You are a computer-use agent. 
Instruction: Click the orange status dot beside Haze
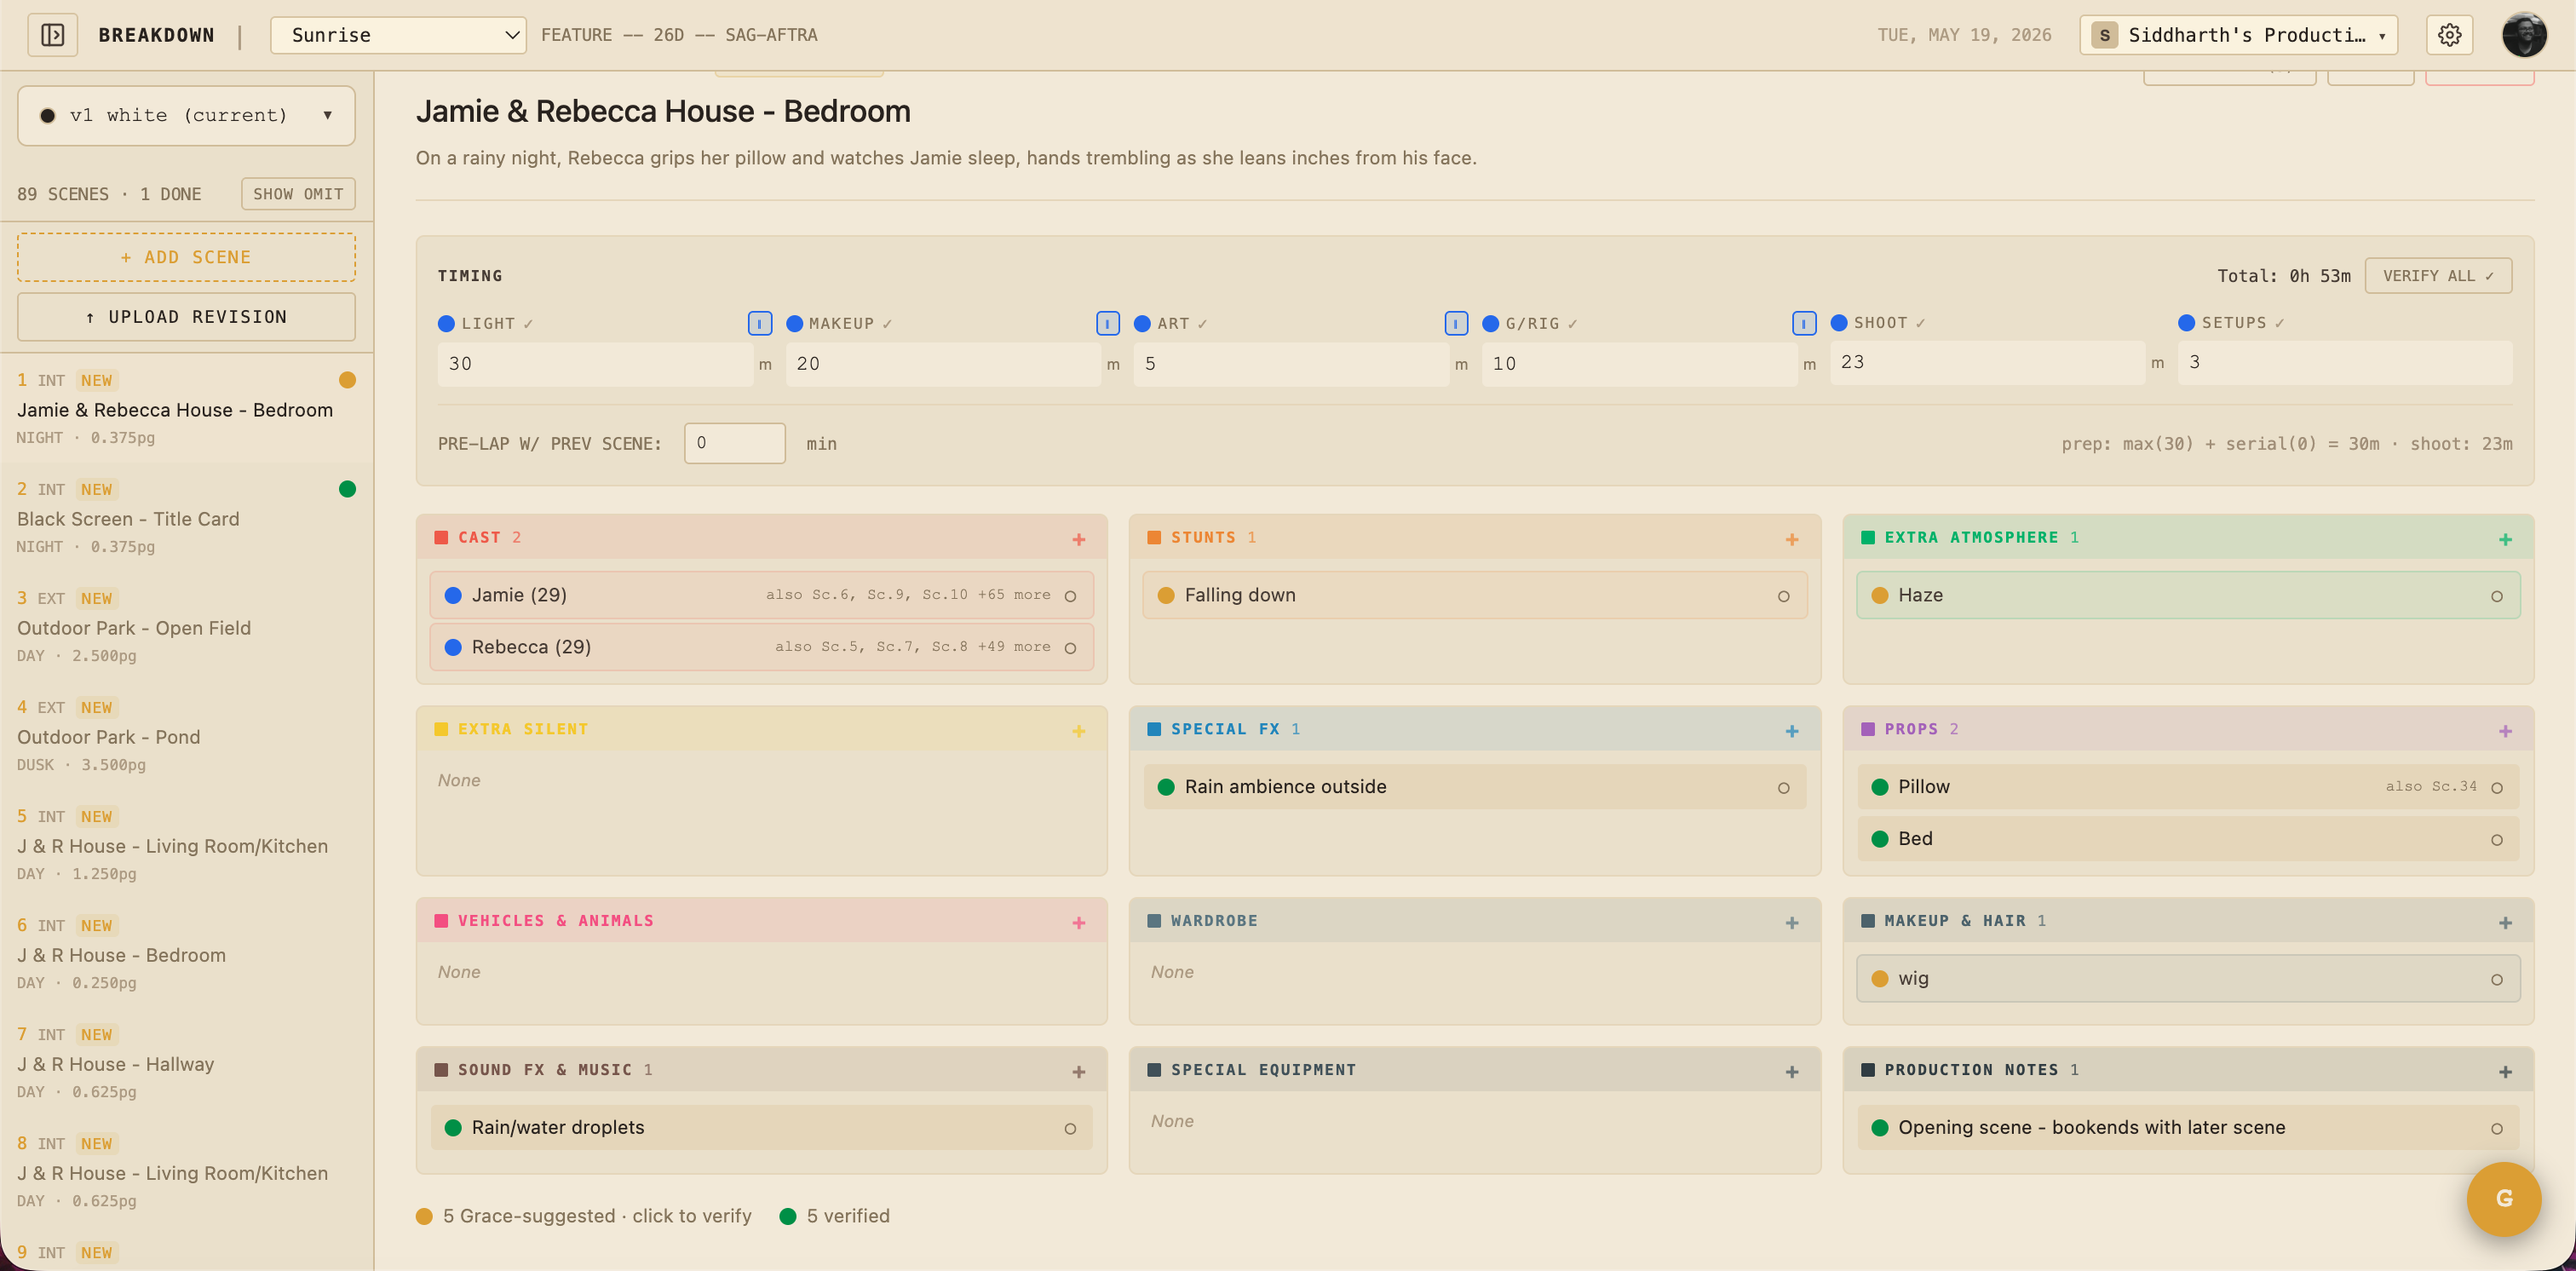(1879, 595)
